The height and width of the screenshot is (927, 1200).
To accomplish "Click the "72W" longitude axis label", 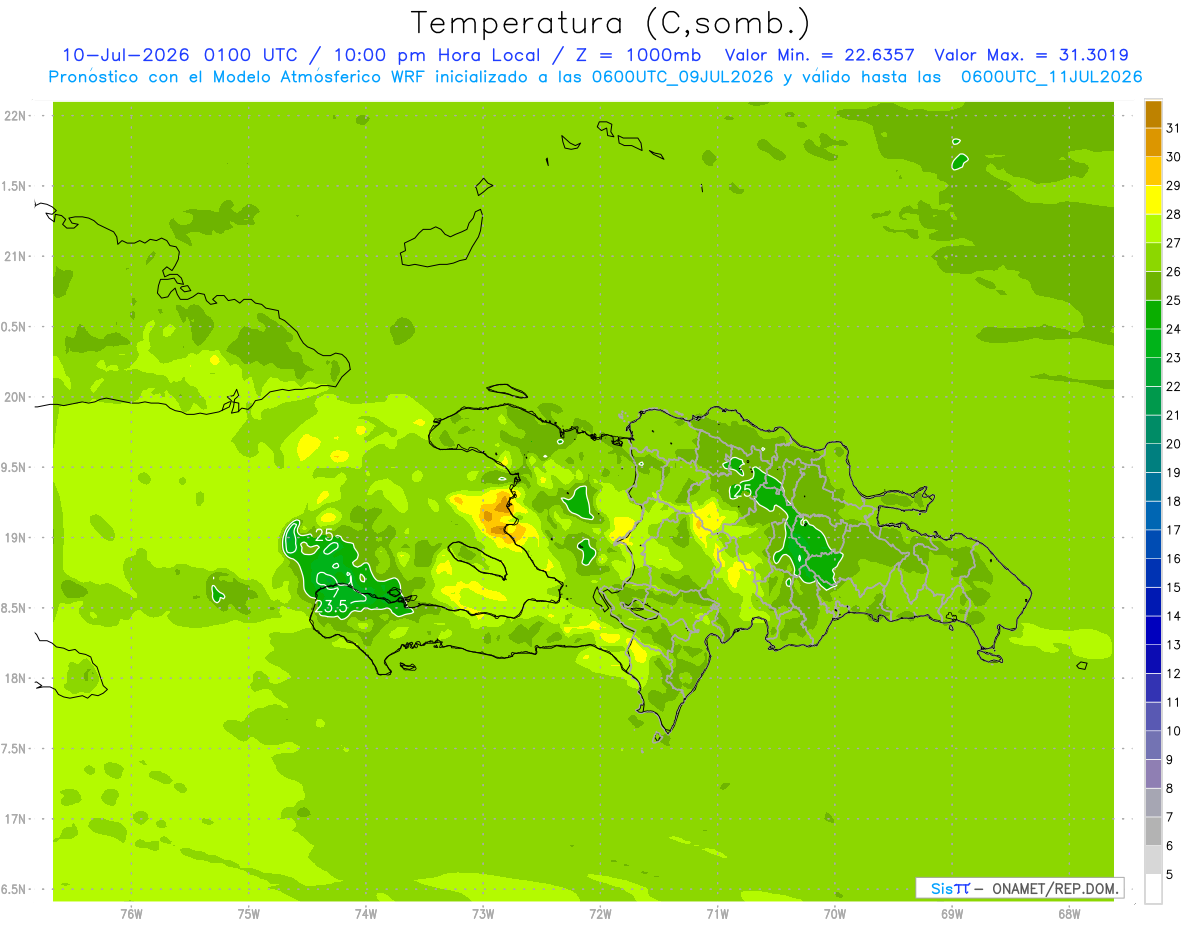I will click(x=600, y=914).
